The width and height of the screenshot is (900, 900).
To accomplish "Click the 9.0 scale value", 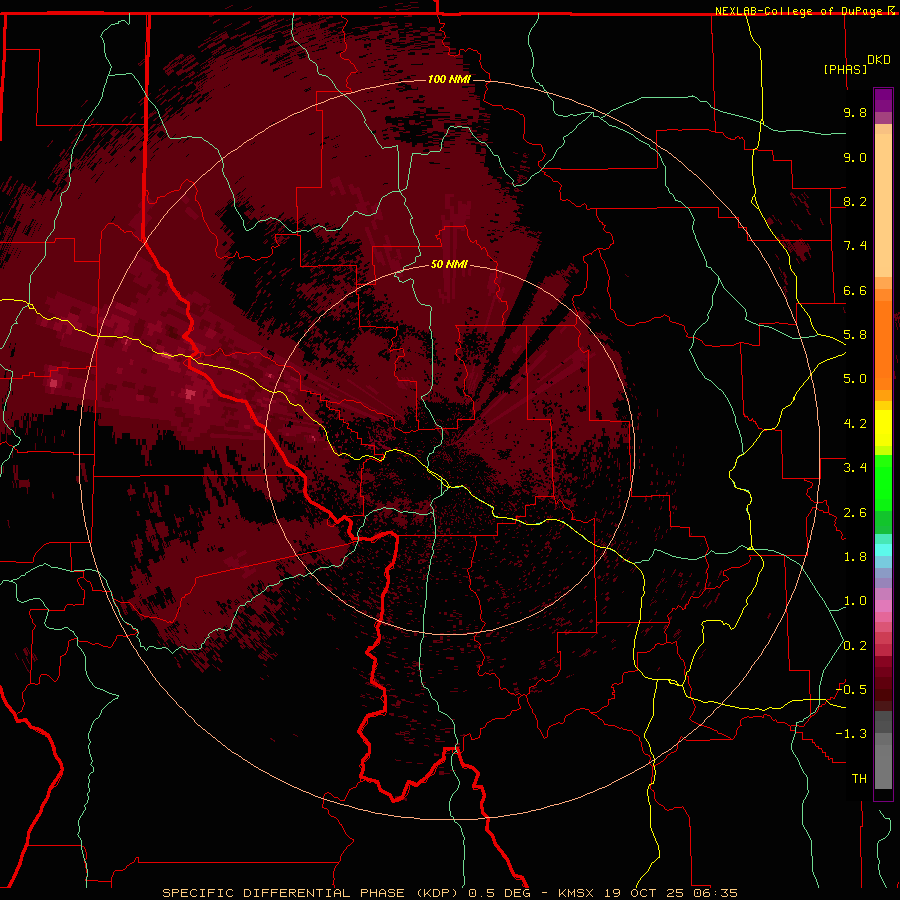I will (x=855, y=157).
